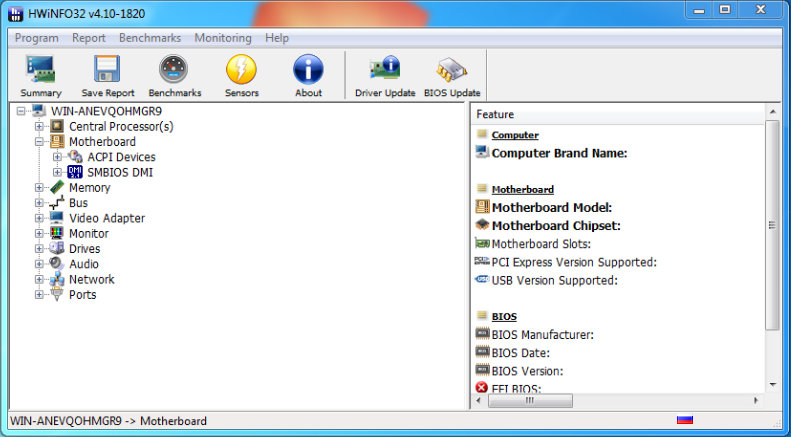Click the red EFI BIOS cross icon
Screen dimensions: 791x437
482,387
